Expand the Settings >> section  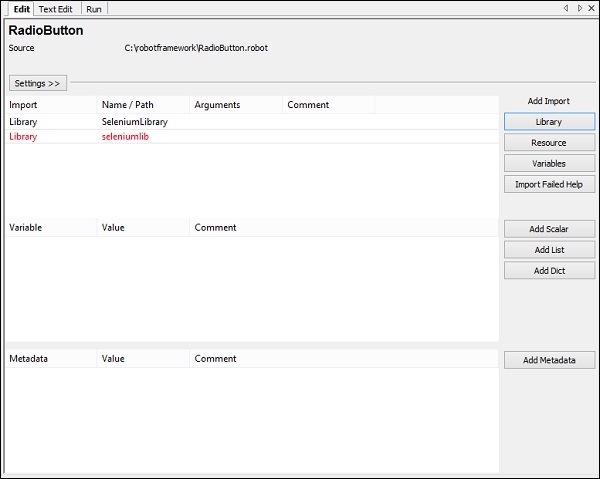tap(38, 83)
